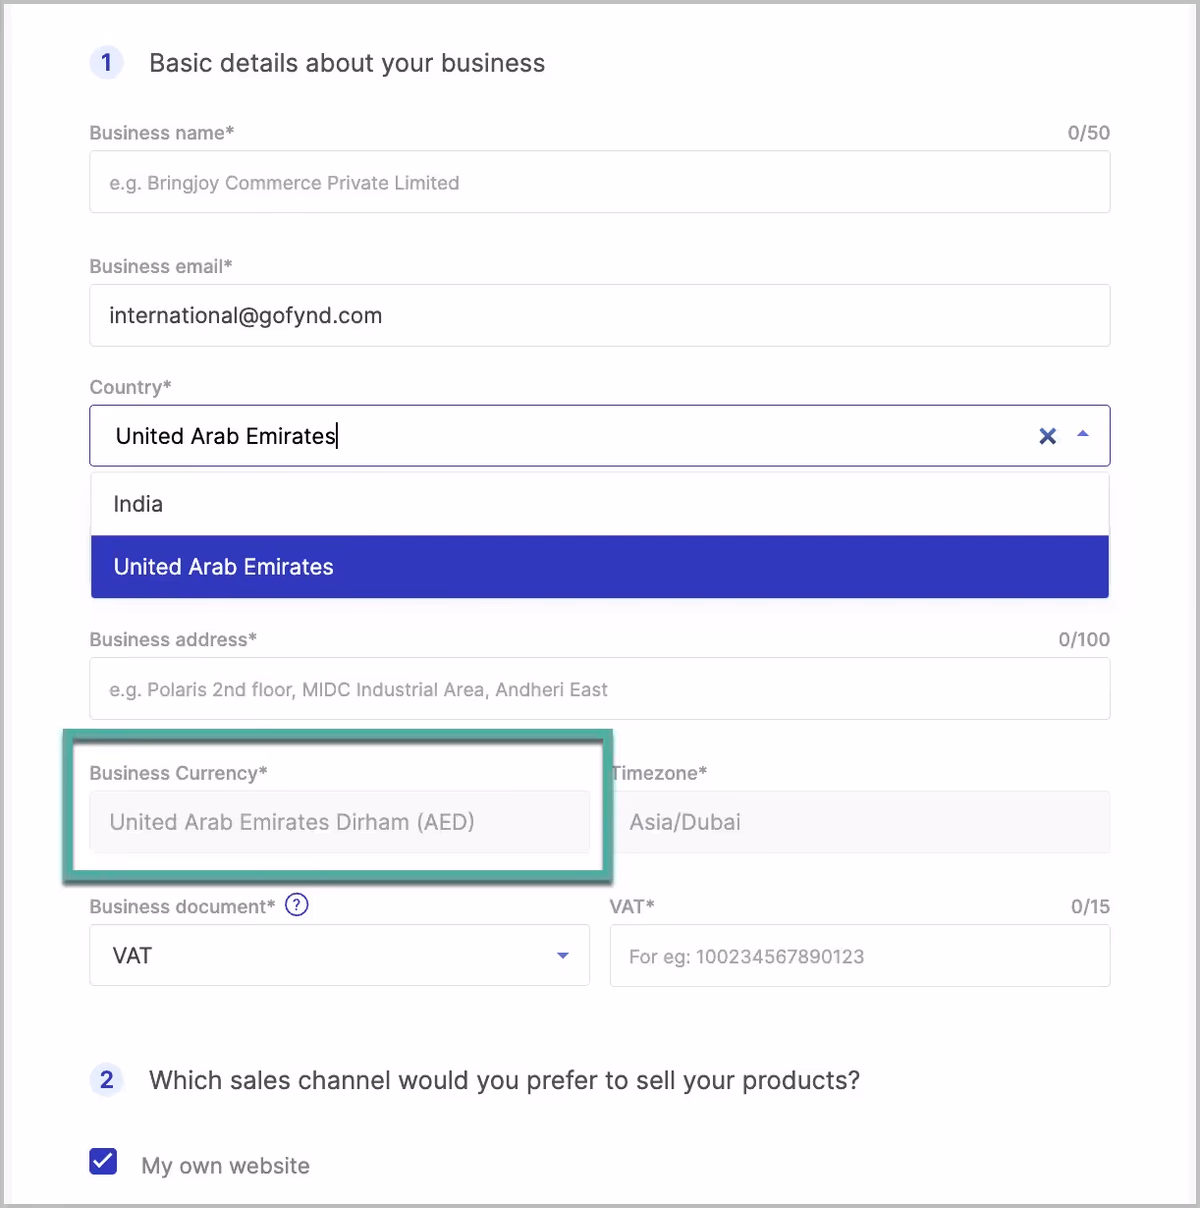Click the 'Business email*' label

pyautogui.click(x=161, y=266)
